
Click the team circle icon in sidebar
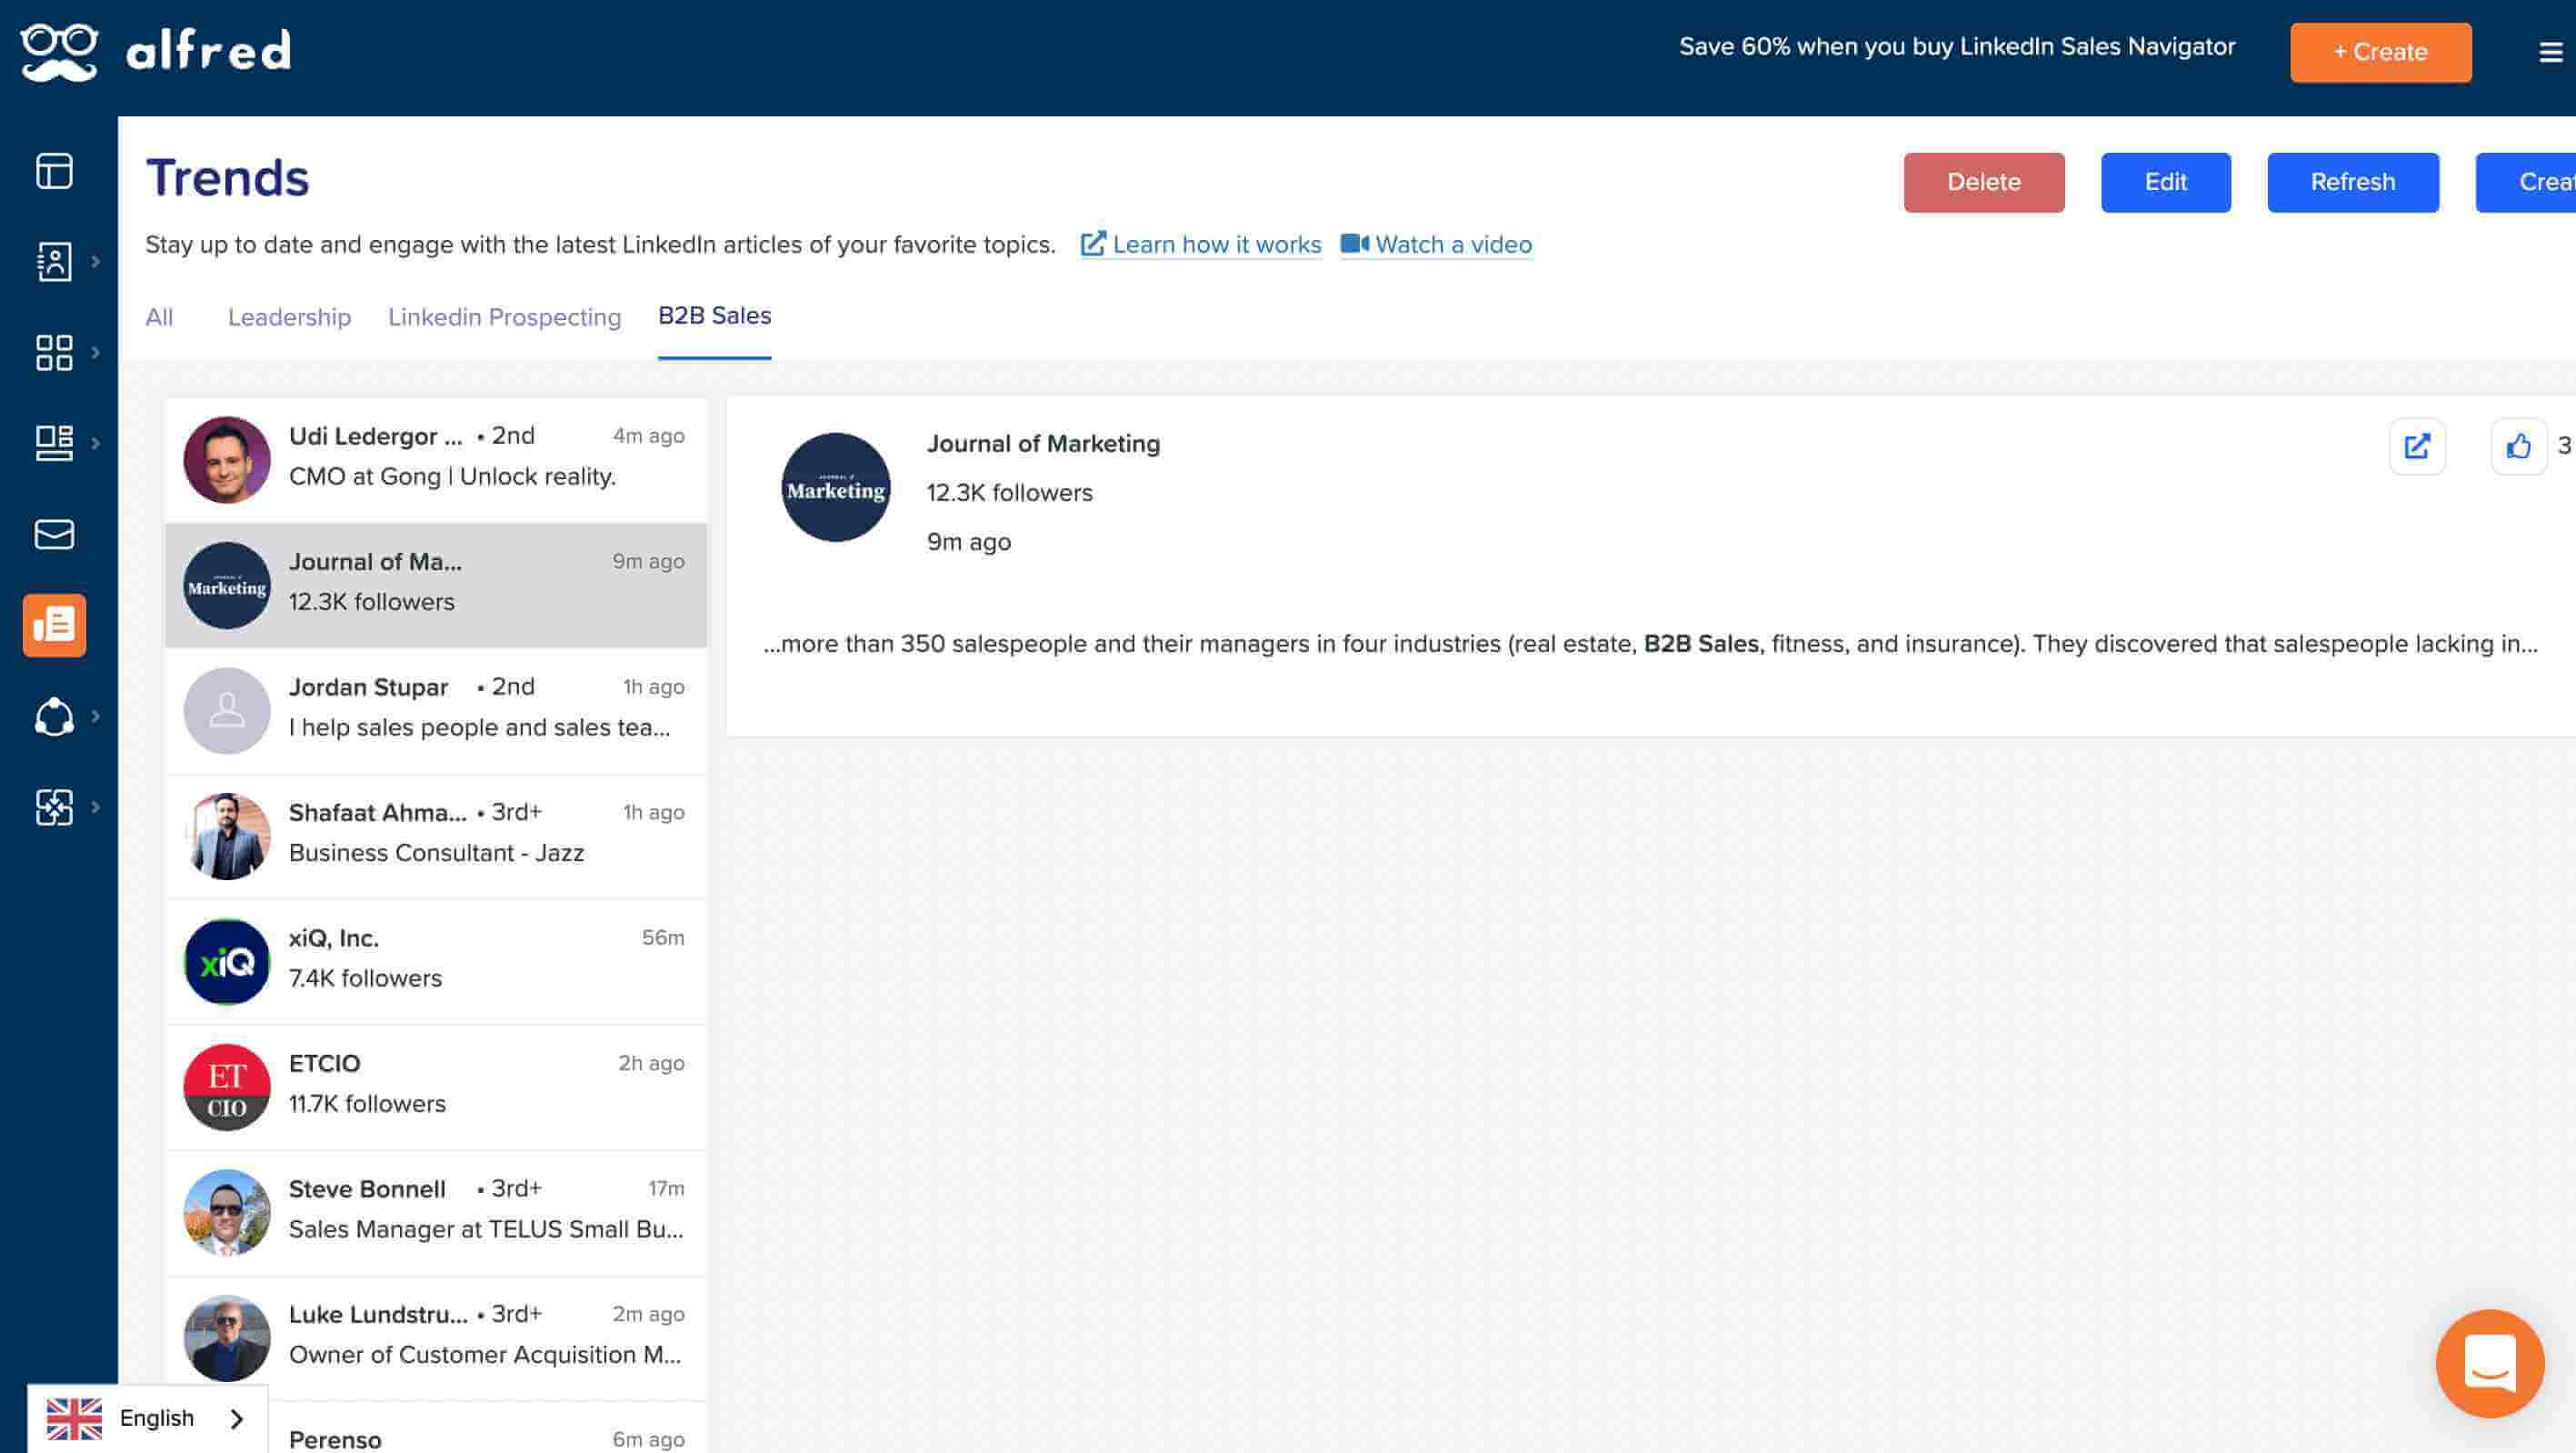54,716
